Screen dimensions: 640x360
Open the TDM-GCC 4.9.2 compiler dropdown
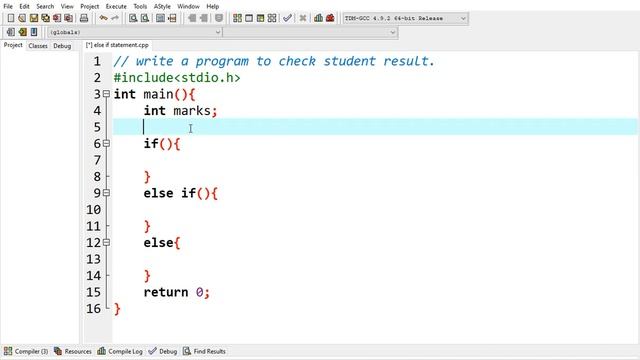coord(405,18)
